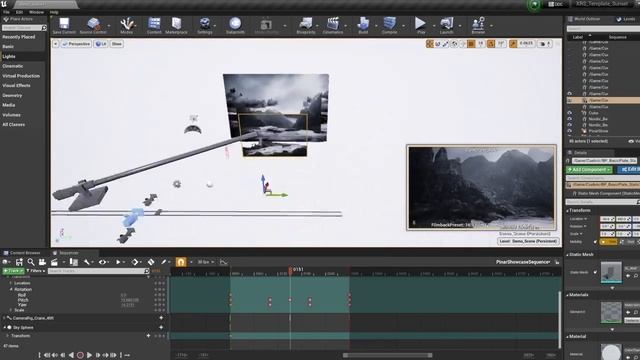Click the Save Current toolbar icon

pos(64,25)
